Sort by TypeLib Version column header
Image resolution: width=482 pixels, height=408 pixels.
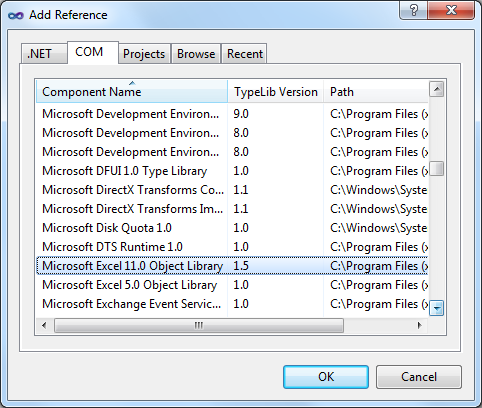tap(276, 91)
